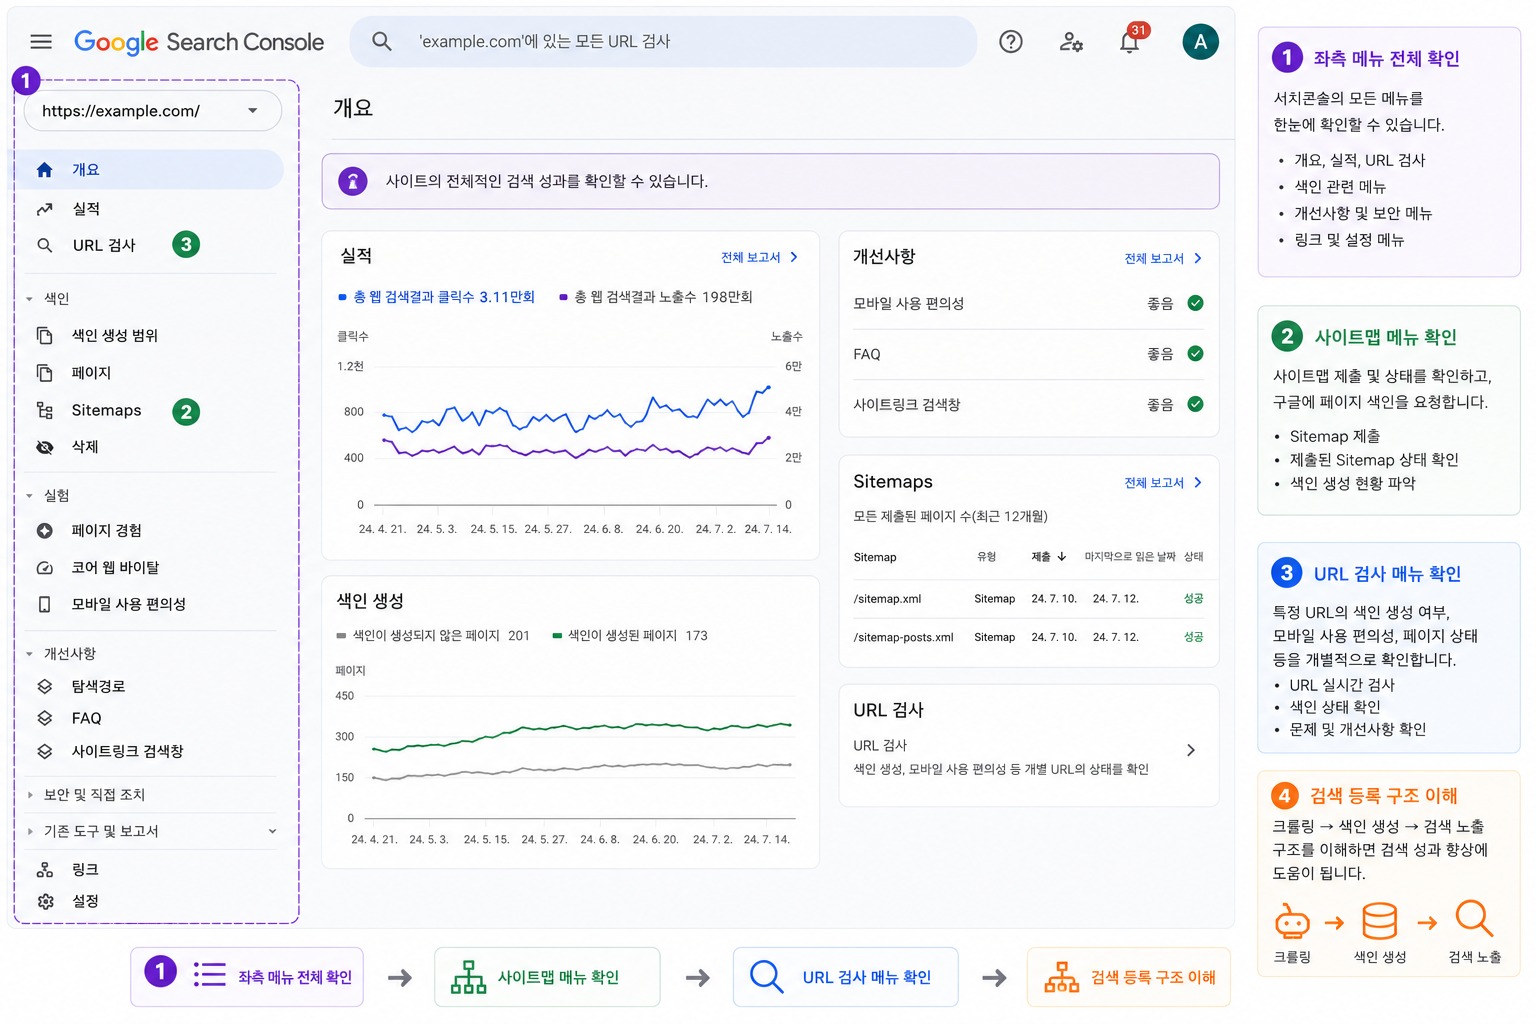Screen dimensions: 1536x1024
Task: Click the layers icon beside 탐색경로
Action: (44, 686)
